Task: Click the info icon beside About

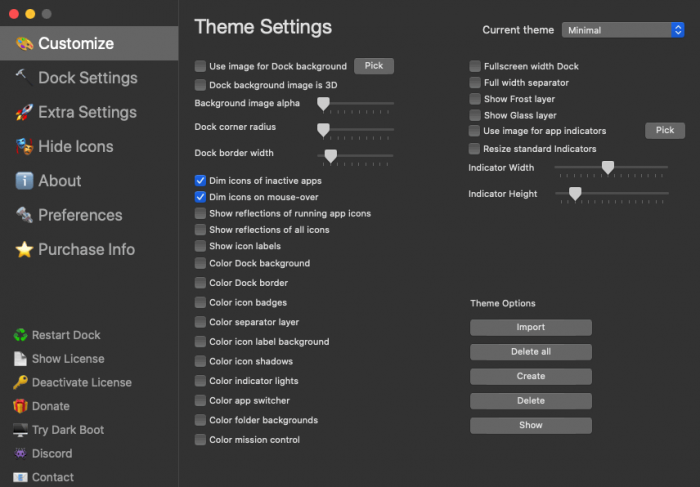Action: coord(24,181)
